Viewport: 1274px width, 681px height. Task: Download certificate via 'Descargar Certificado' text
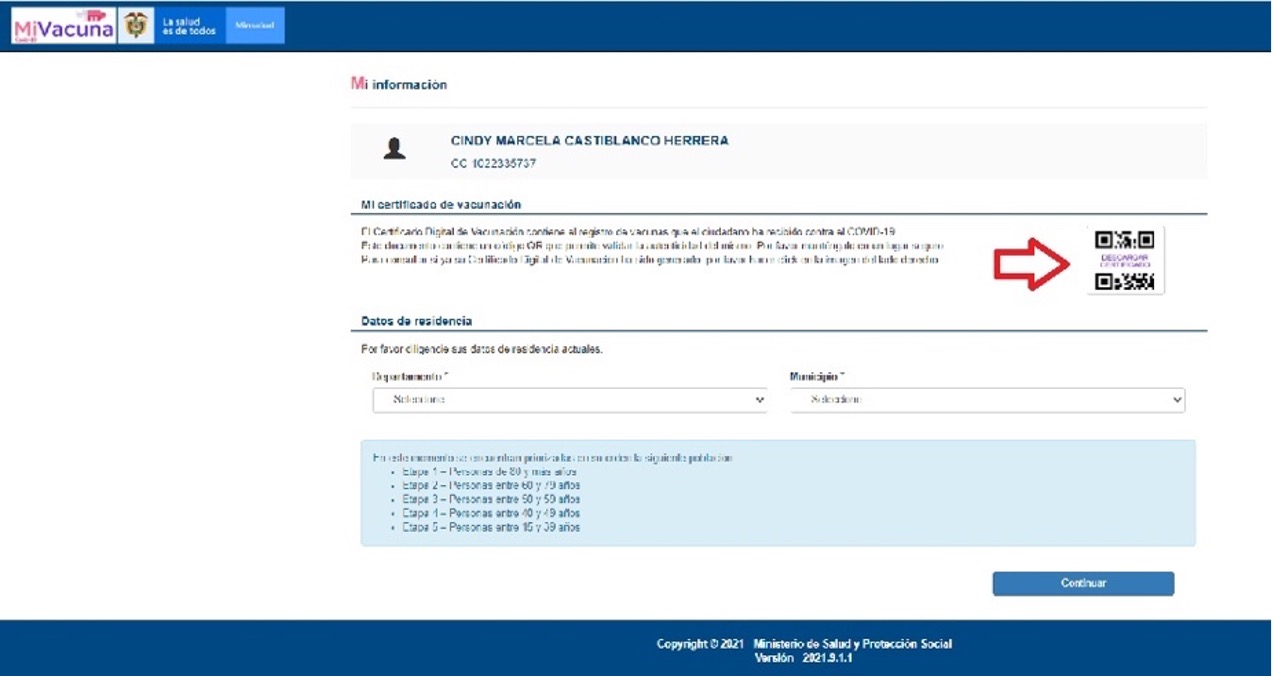click(1125, 260)
